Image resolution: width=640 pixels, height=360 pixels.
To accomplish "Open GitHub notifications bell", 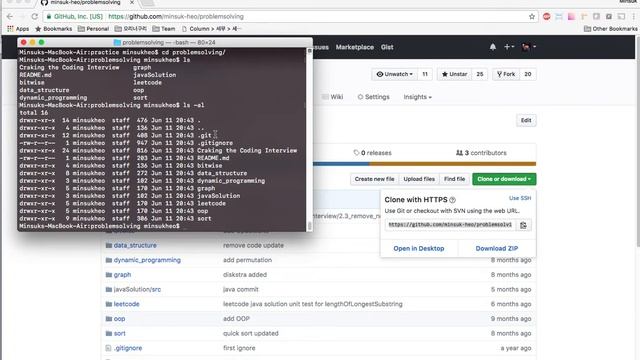I will [493, 47].
